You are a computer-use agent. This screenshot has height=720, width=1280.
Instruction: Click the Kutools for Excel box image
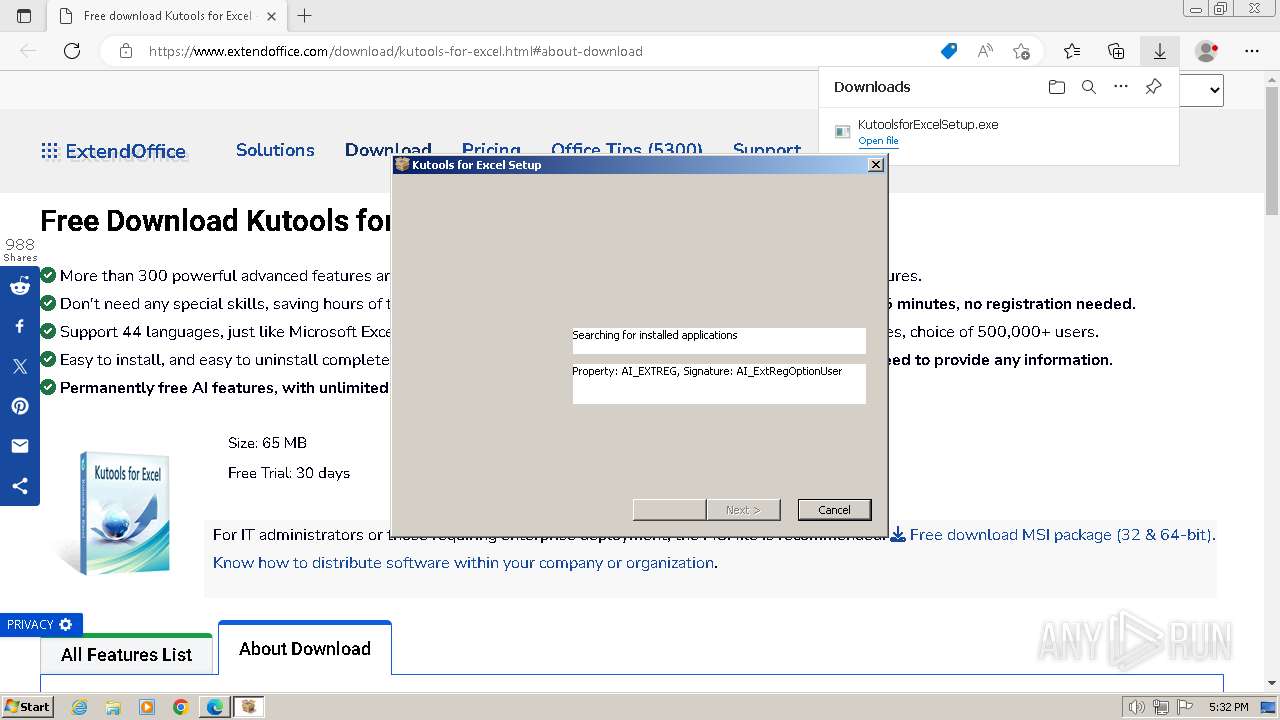coord(120,512)
